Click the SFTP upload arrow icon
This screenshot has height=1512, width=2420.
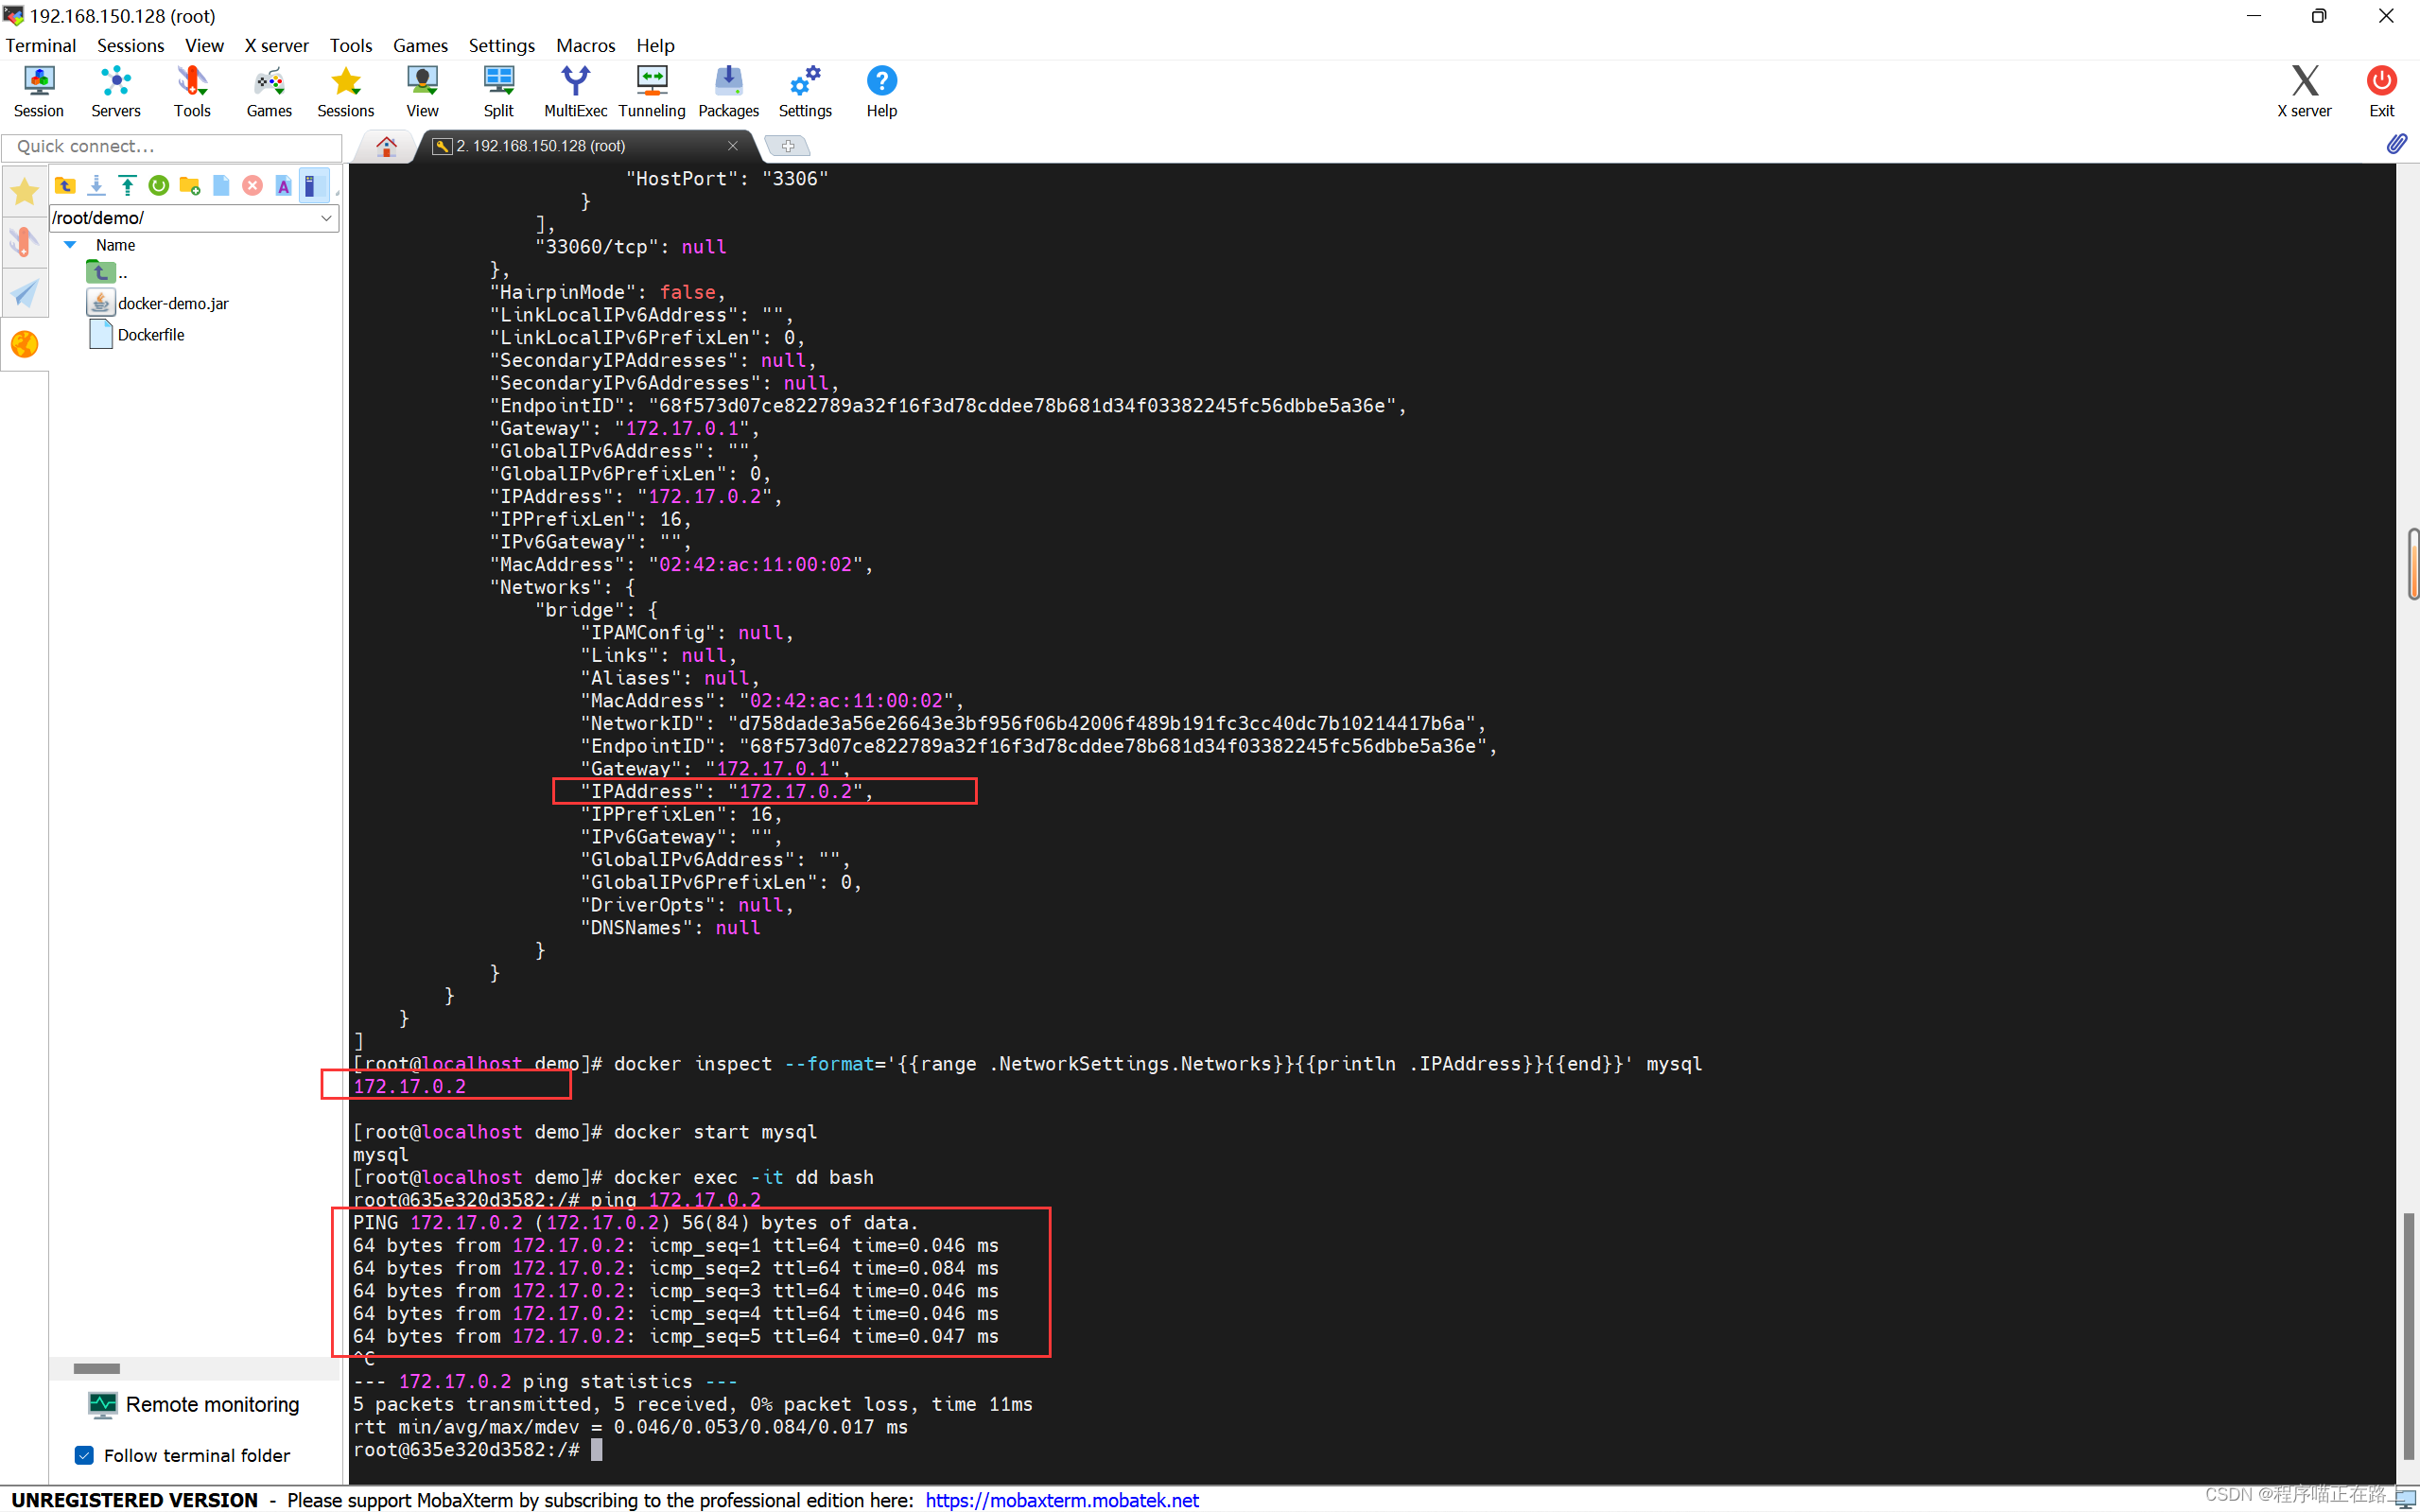[x=127, y=185]
